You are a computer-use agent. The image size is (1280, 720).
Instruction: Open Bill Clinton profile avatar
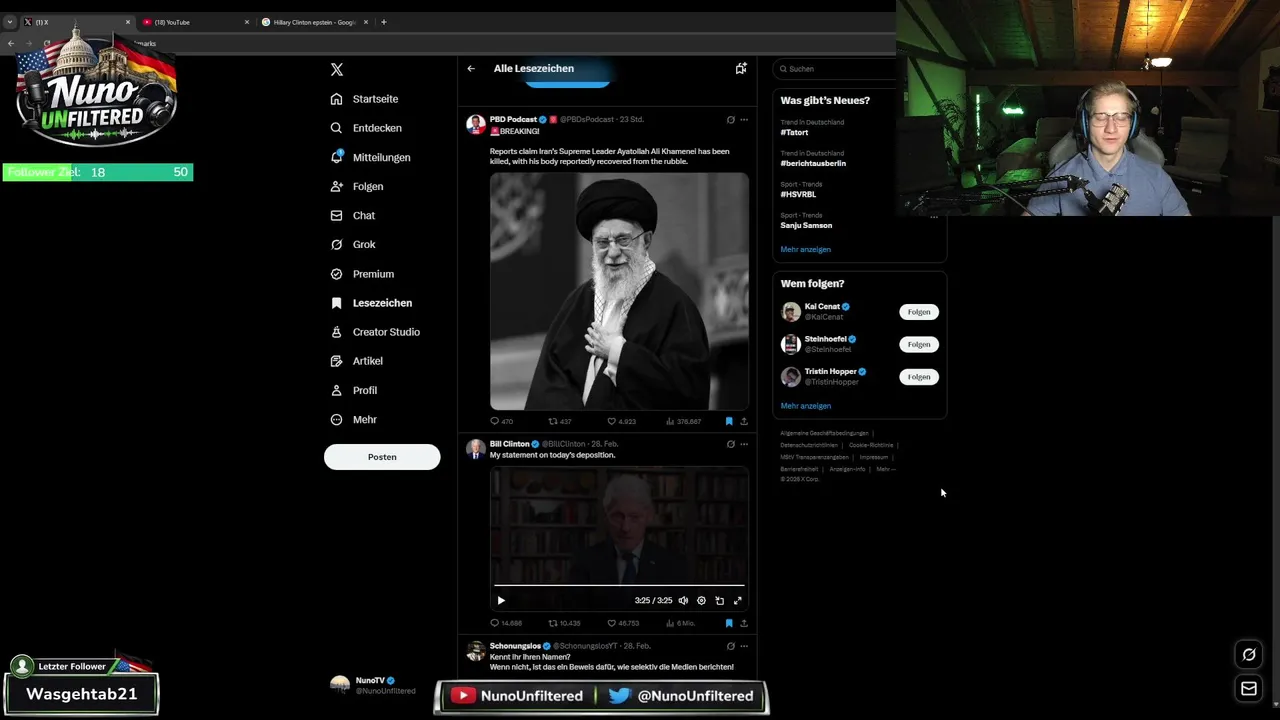pyautogui.click(x=476, y=448)
